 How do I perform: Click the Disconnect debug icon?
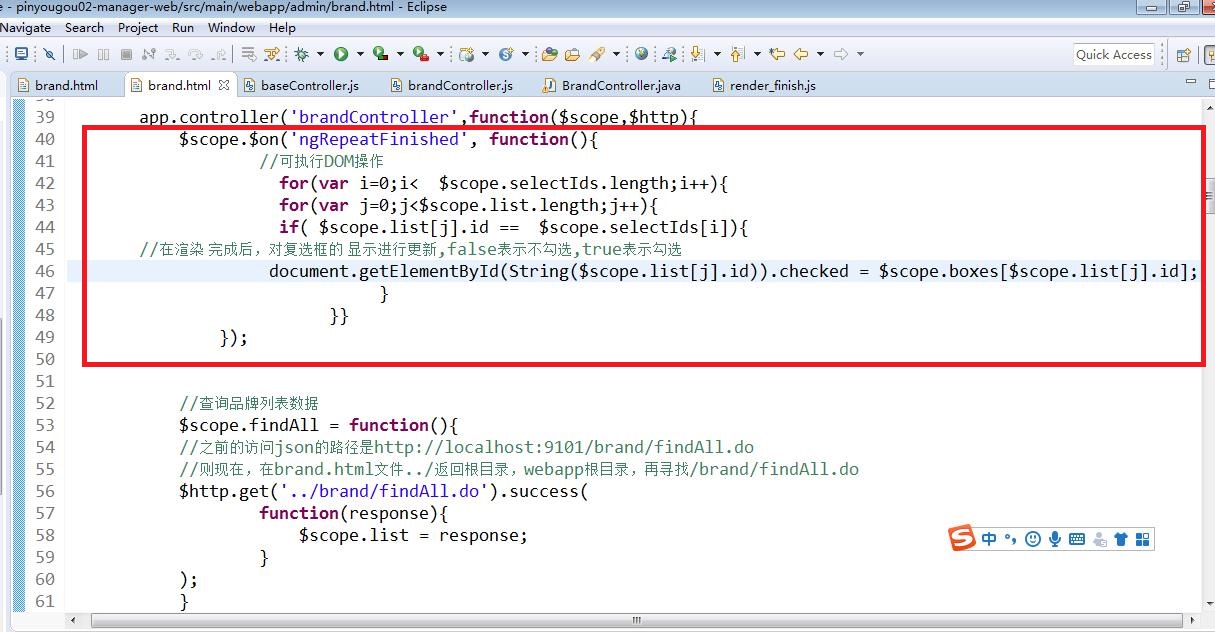coord(148,54)
